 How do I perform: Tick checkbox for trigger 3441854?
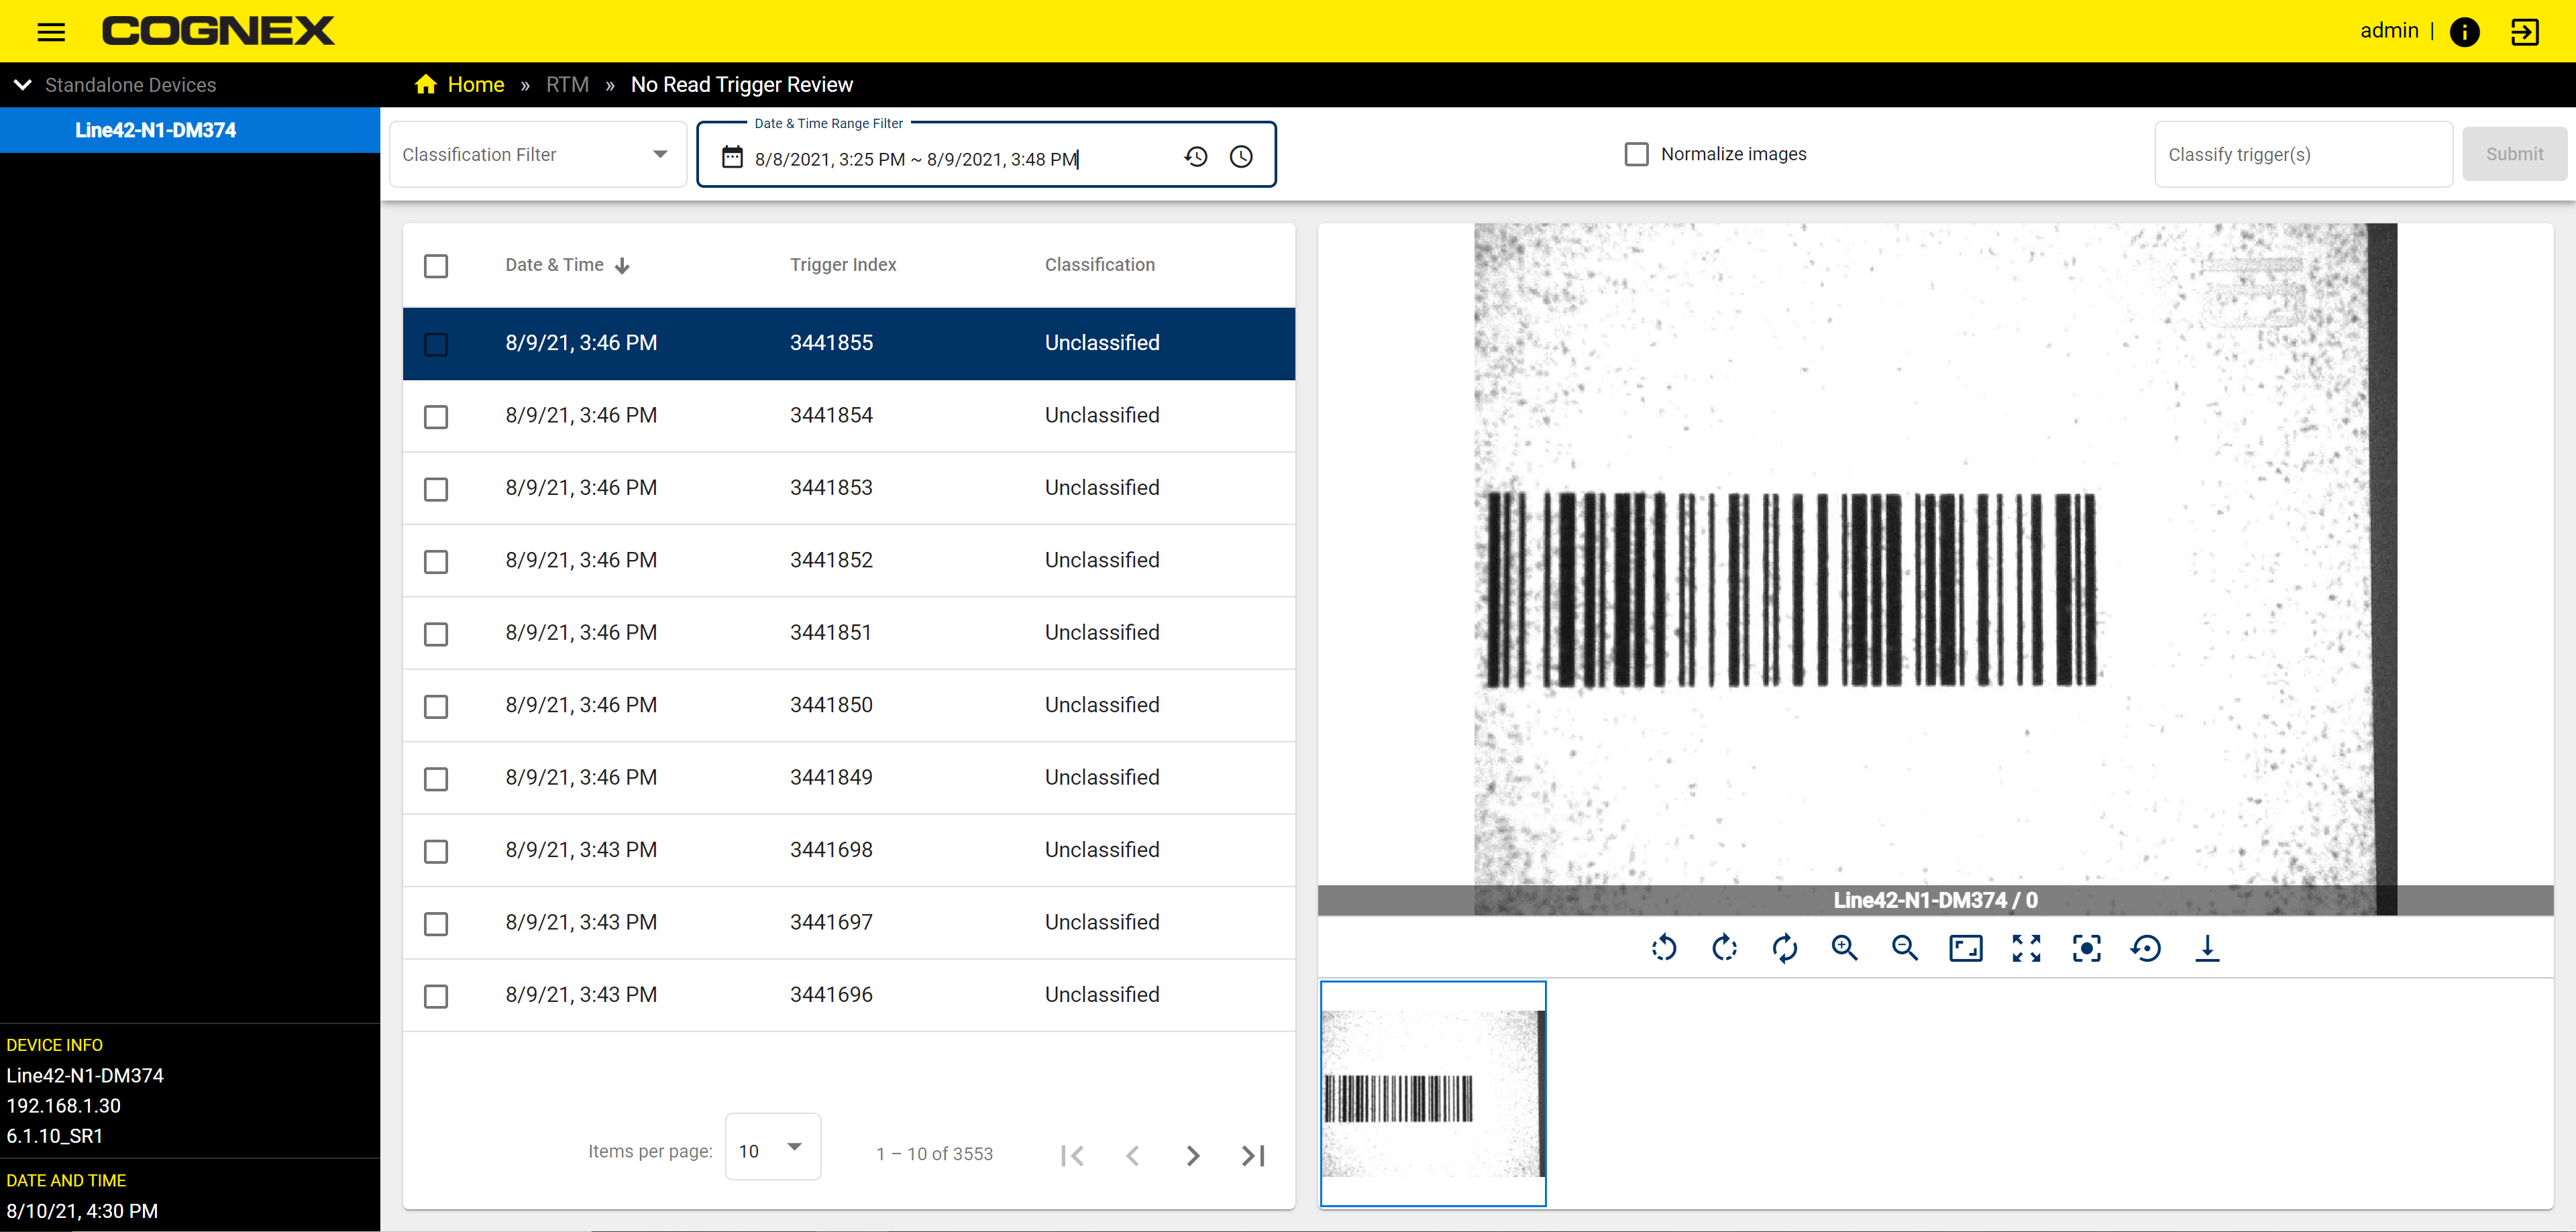click(436, 416)
